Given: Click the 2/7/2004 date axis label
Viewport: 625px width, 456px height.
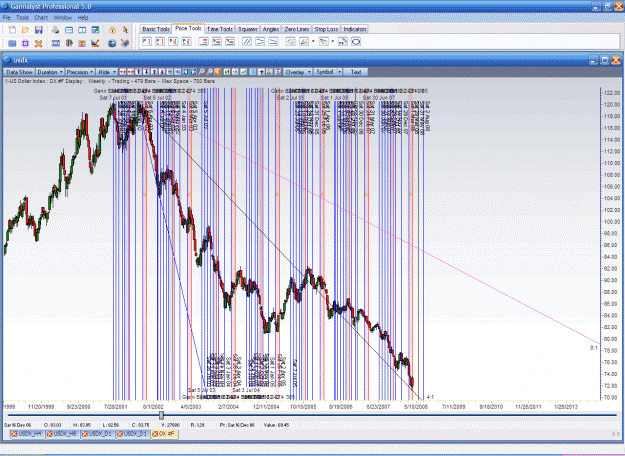Looking at the screenshot, I should click(228, 407).
